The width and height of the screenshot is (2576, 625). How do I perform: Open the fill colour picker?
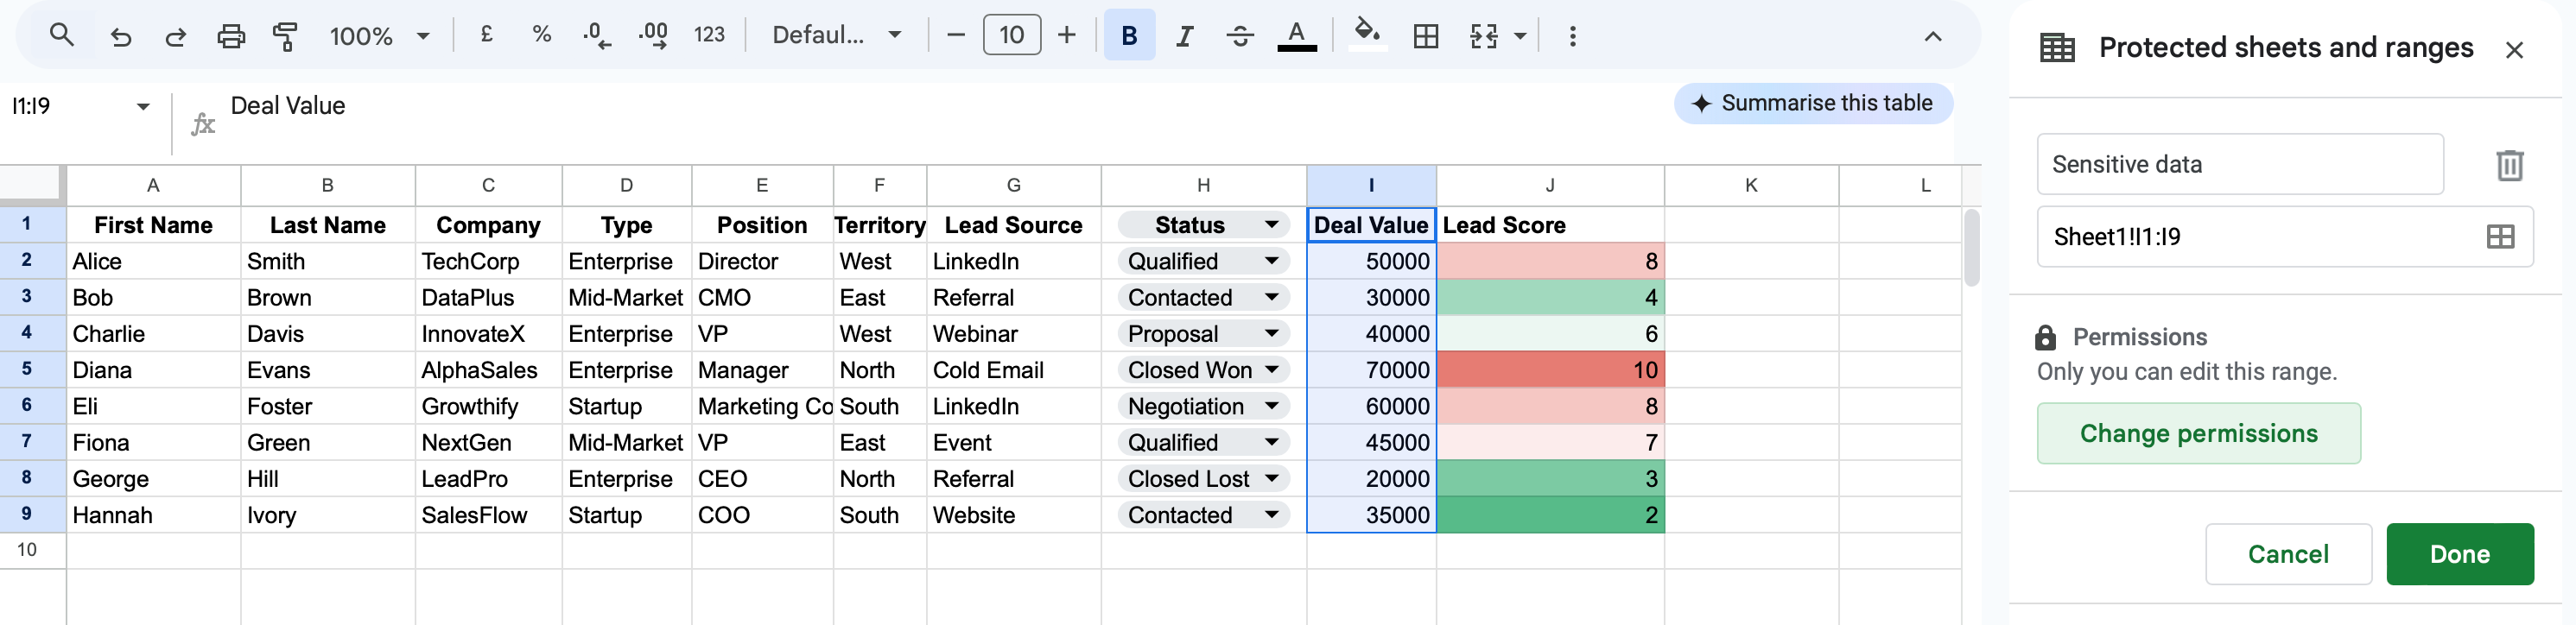tap(1366, 35)
